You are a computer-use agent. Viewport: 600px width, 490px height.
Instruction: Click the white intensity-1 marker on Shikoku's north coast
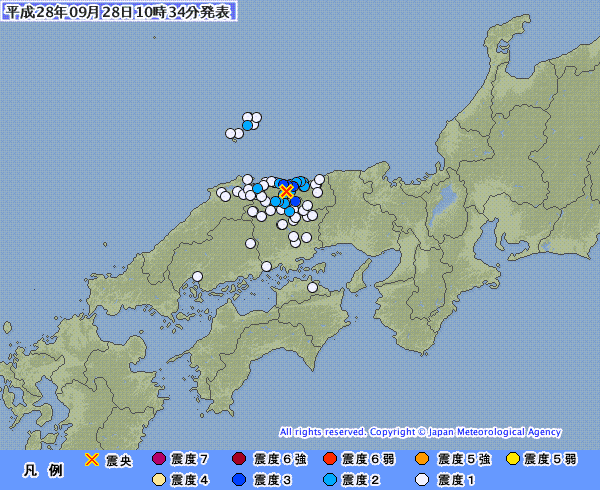[x=313, y=287]
